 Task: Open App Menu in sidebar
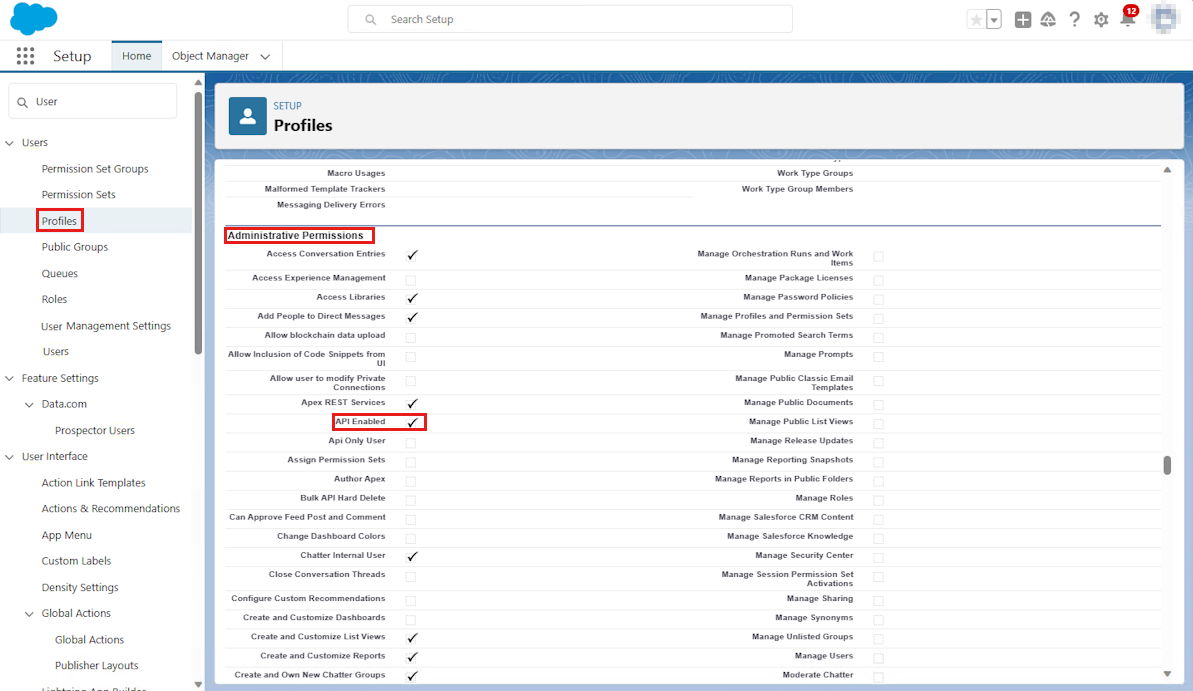click(66, 535)
